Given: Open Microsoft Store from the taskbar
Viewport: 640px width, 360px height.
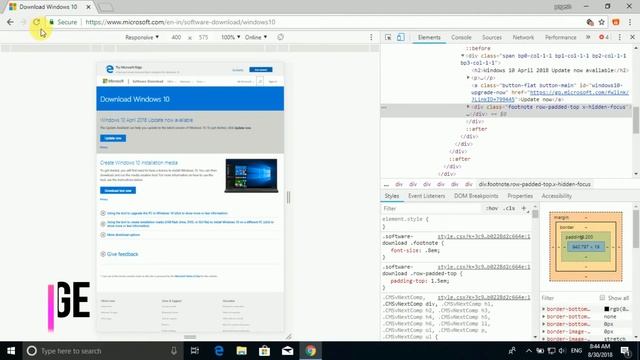Looking at the screenshot, I should point(264,351).
